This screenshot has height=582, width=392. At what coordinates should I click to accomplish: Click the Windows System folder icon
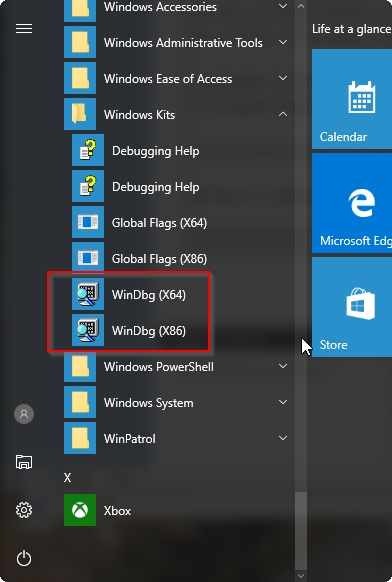[80, 402]
